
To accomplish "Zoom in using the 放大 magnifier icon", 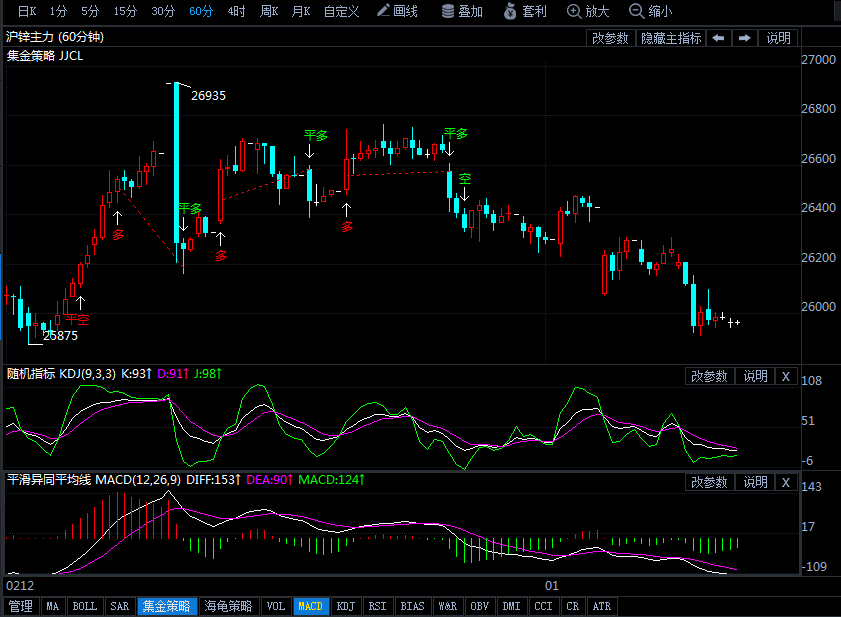I will tap(587, 12).
